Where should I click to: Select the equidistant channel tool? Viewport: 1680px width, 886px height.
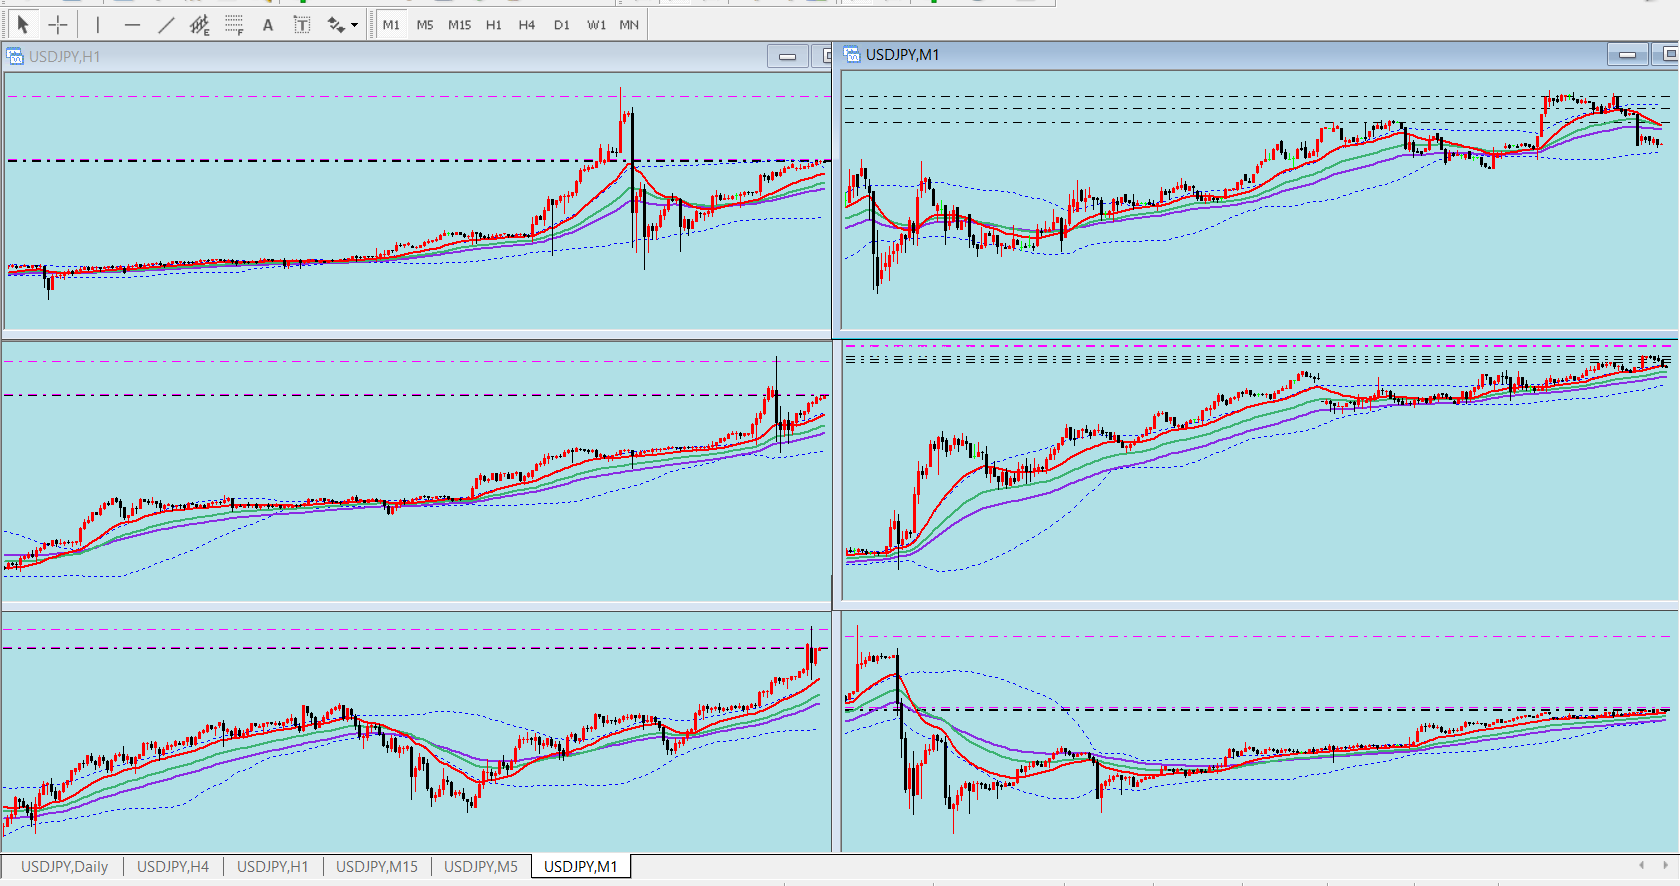[x=200, y=25]
